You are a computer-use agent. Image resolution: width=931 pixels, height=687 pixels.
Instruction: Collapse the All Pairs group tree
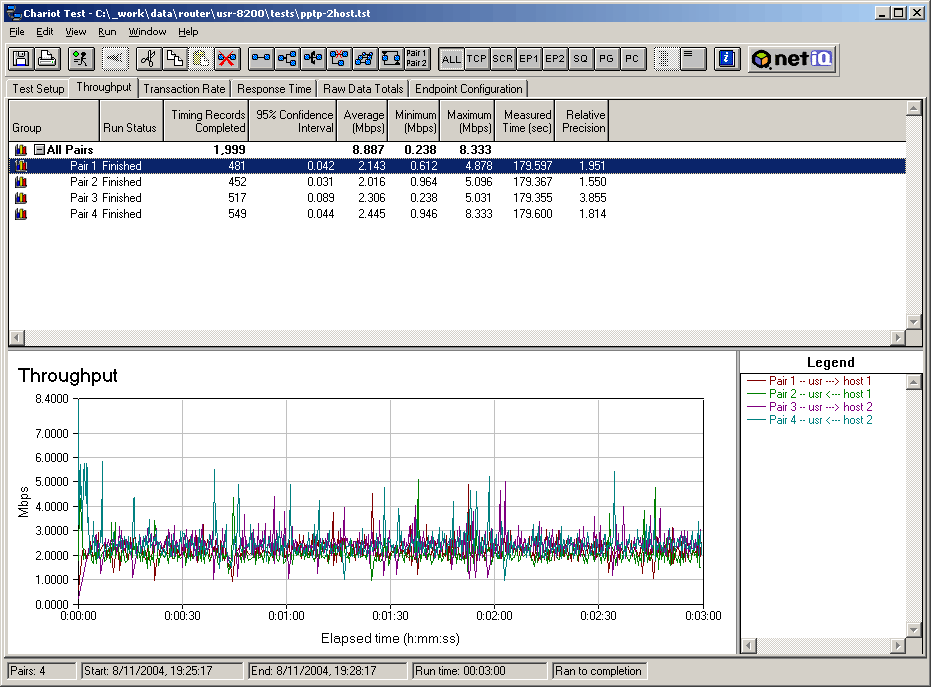[39, 150]
